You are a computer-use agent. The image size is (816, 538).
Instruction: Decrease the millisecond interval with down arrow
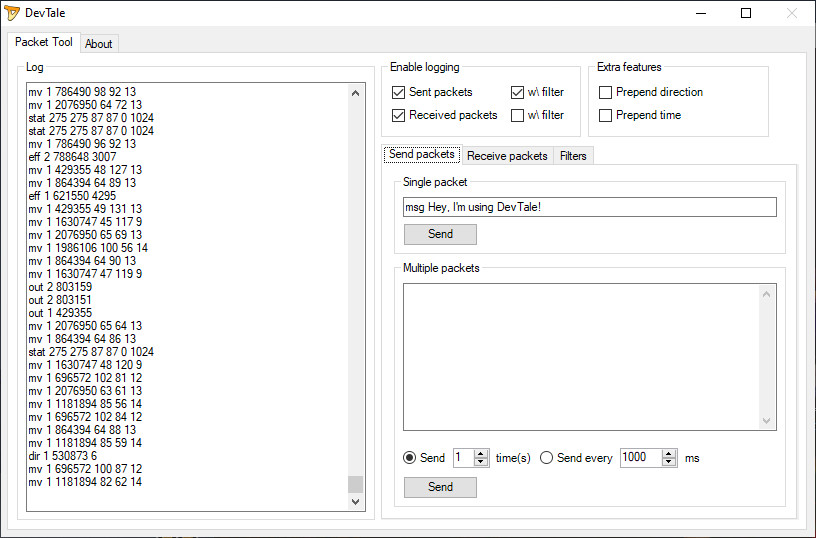pos(669,462)
